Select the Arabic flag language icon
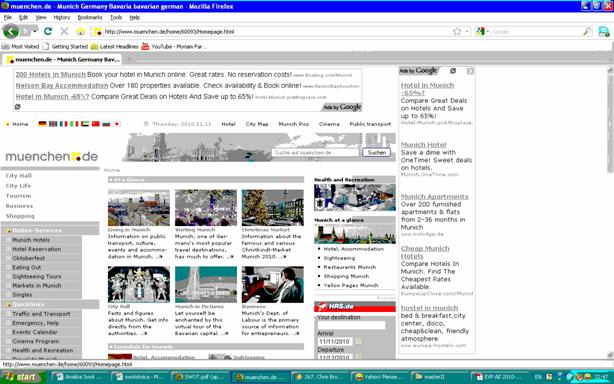 (85, 124)
